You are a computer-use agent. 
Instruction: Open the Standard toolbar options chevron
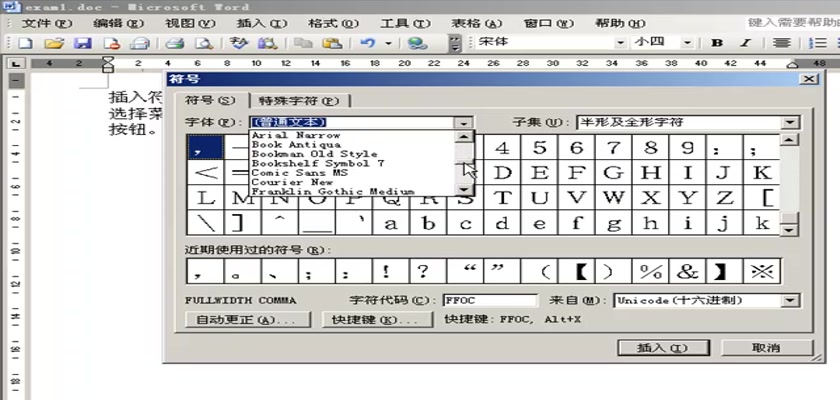click(x=455, y=43)
